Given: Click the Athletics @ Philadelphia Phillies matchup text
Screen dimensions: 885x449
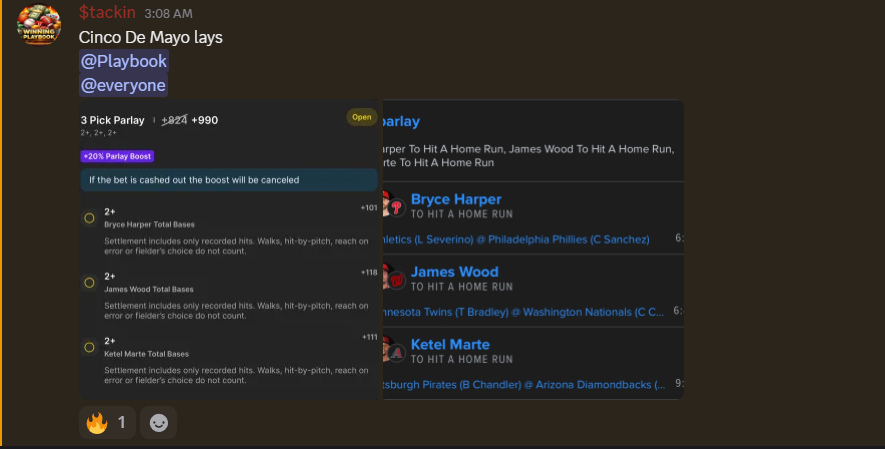Looking at the screenshot, I should (x=516, y=239).
